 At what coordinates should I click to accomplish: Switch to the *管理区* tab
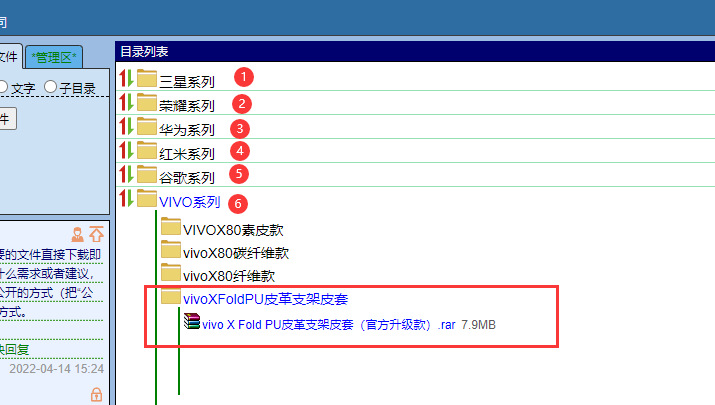tap(54, 57)
